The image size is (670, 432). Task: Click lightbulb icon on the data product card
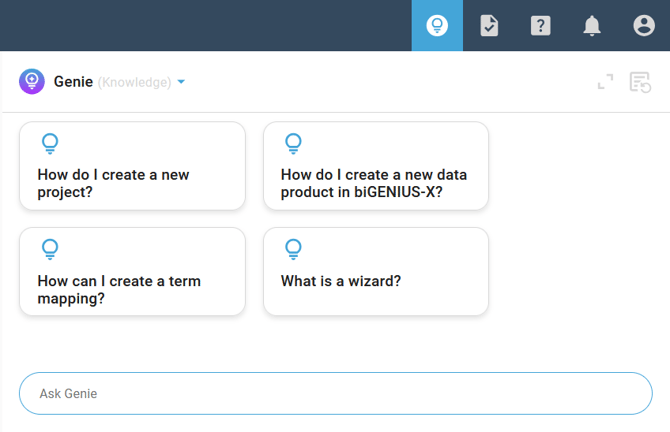(294, 144)
